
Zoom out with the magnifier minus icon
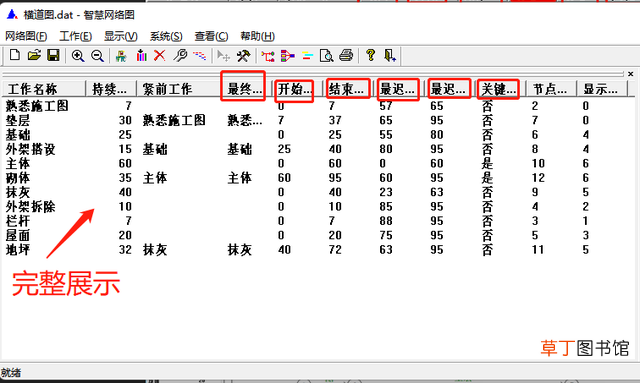(97, 56)
